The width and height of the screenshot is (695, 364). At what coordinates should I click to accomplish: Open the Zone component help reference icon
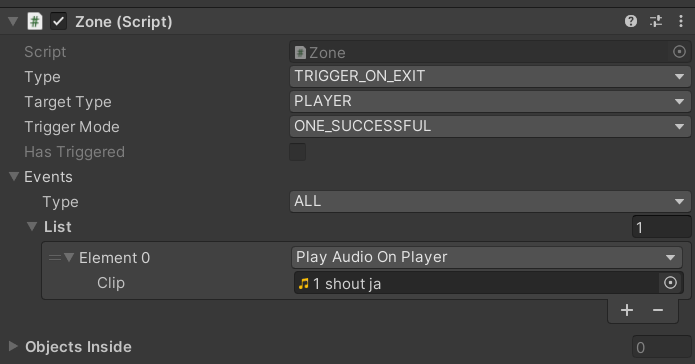click(x=631, y=21)
